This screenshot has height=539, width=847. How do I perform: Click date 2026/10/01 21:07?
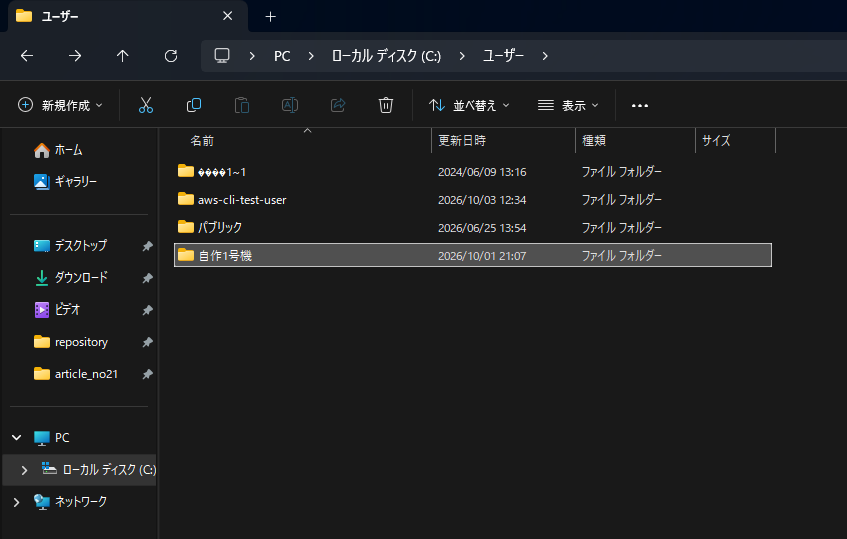(x=482, y=256)
